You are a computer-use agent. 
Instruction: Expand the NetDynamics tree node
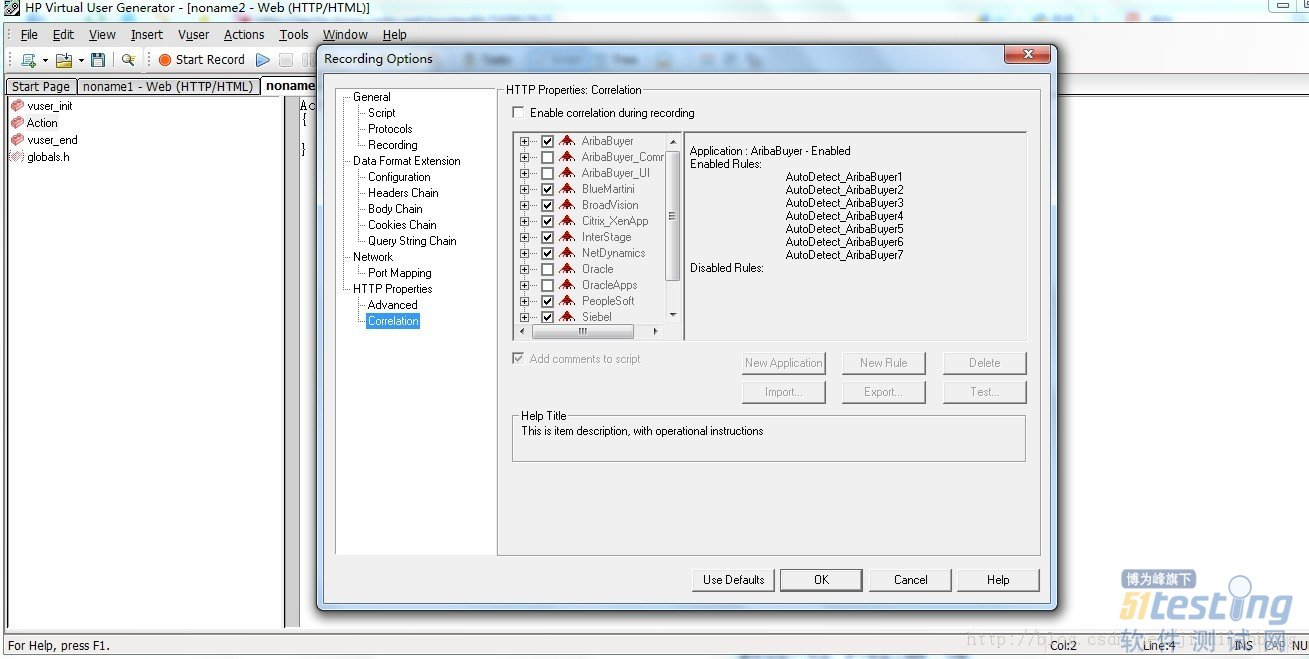click(525, 253)
